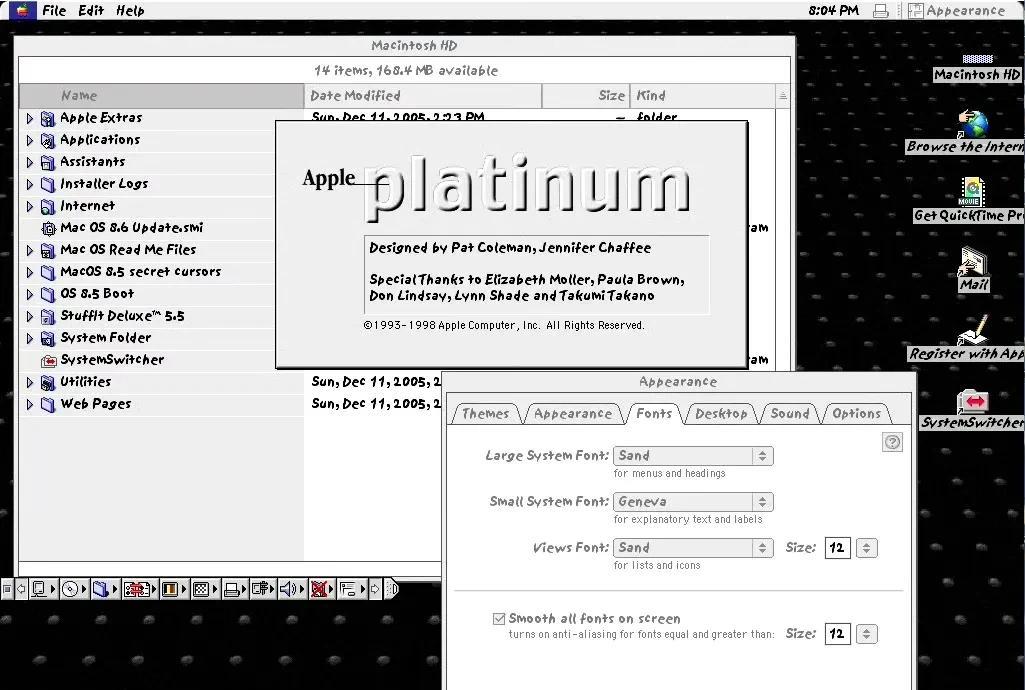Open the Macintosh HD desktop drive icon

pyautogui.click(x=977, y=58)
